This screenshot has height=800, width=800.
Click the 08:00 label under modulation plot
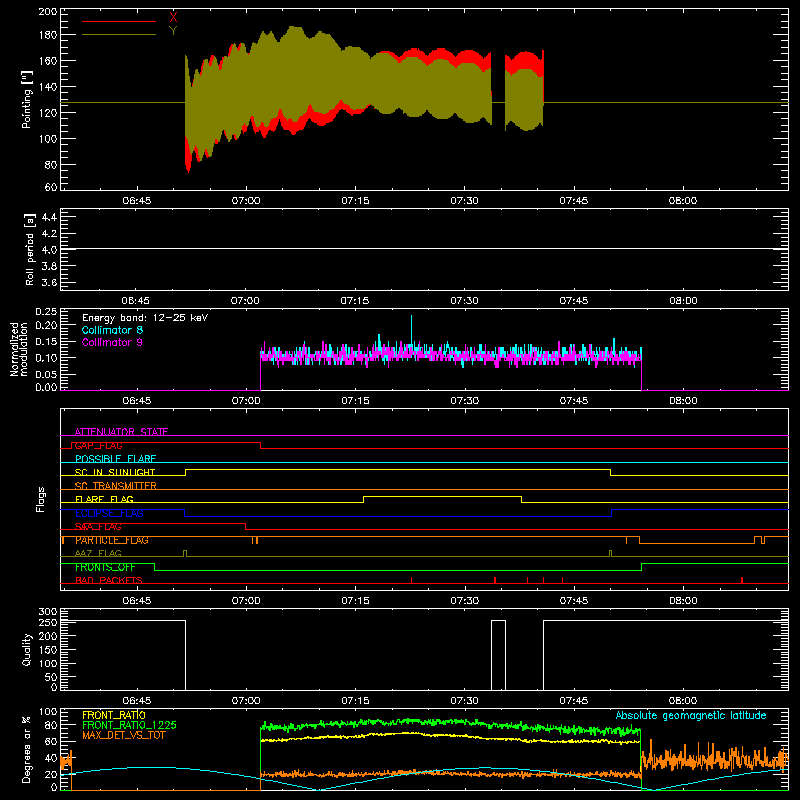[x=683, y=401]
